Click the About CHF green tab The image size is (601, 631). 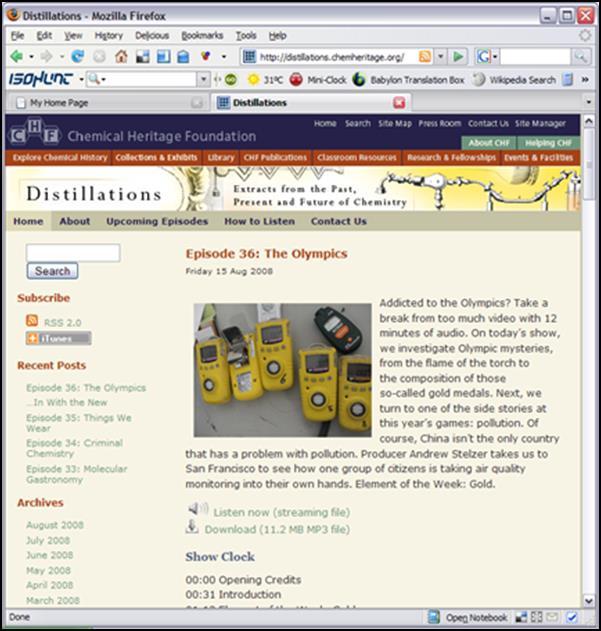pos(489,143)
